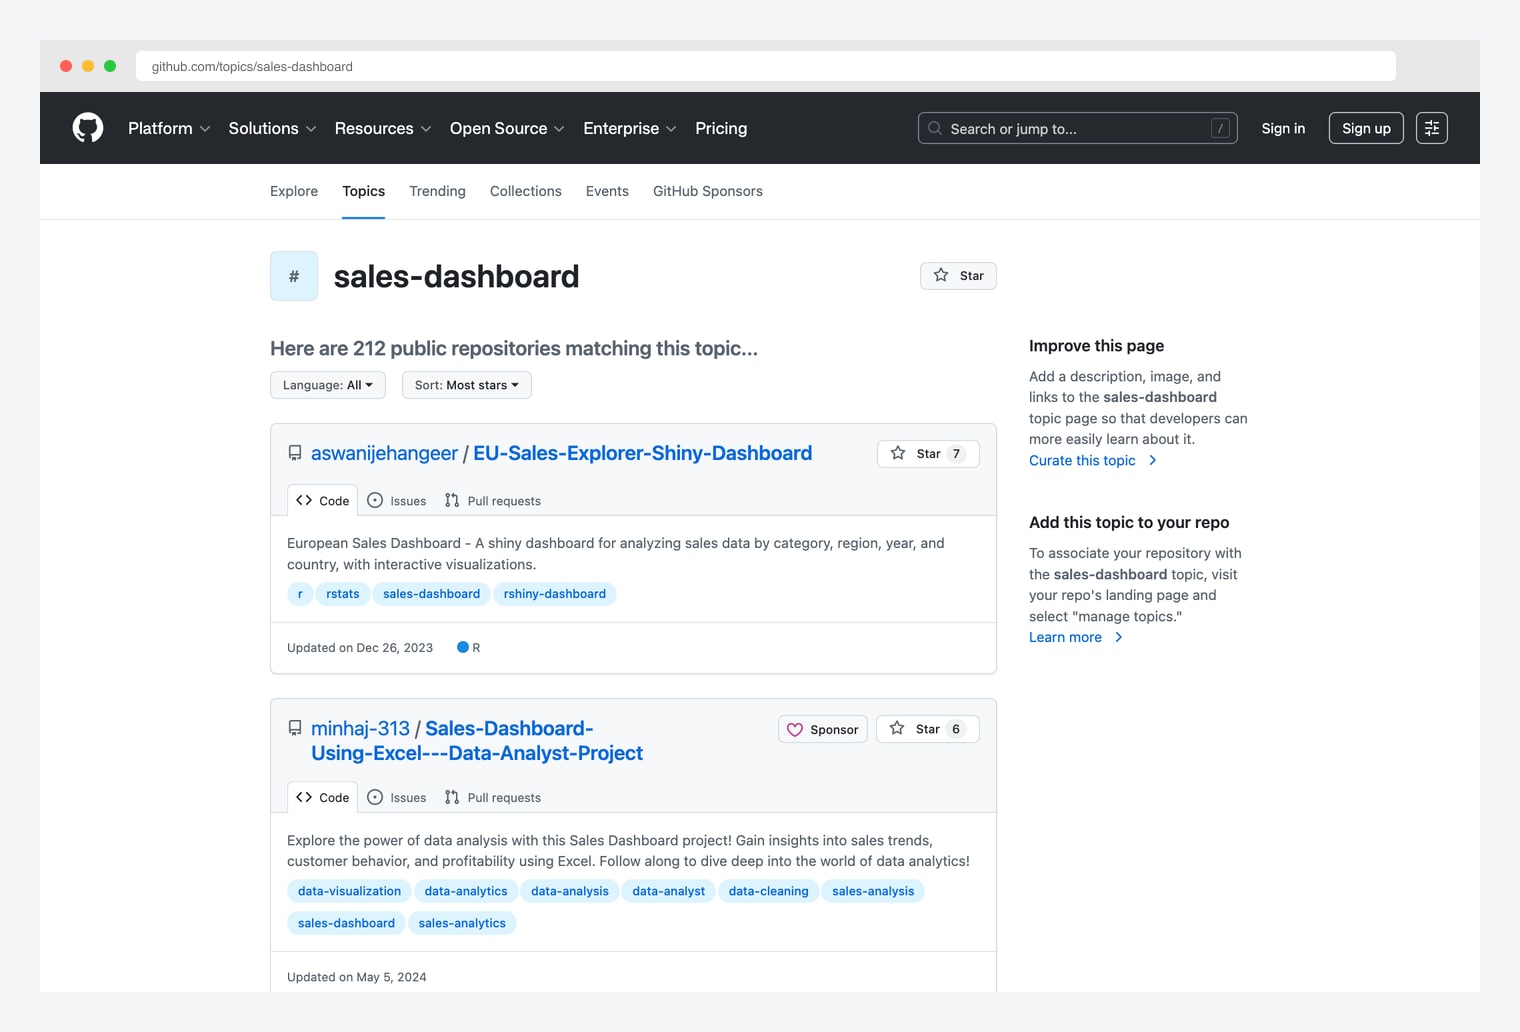Click the chevron next to Learn more

1119,637
